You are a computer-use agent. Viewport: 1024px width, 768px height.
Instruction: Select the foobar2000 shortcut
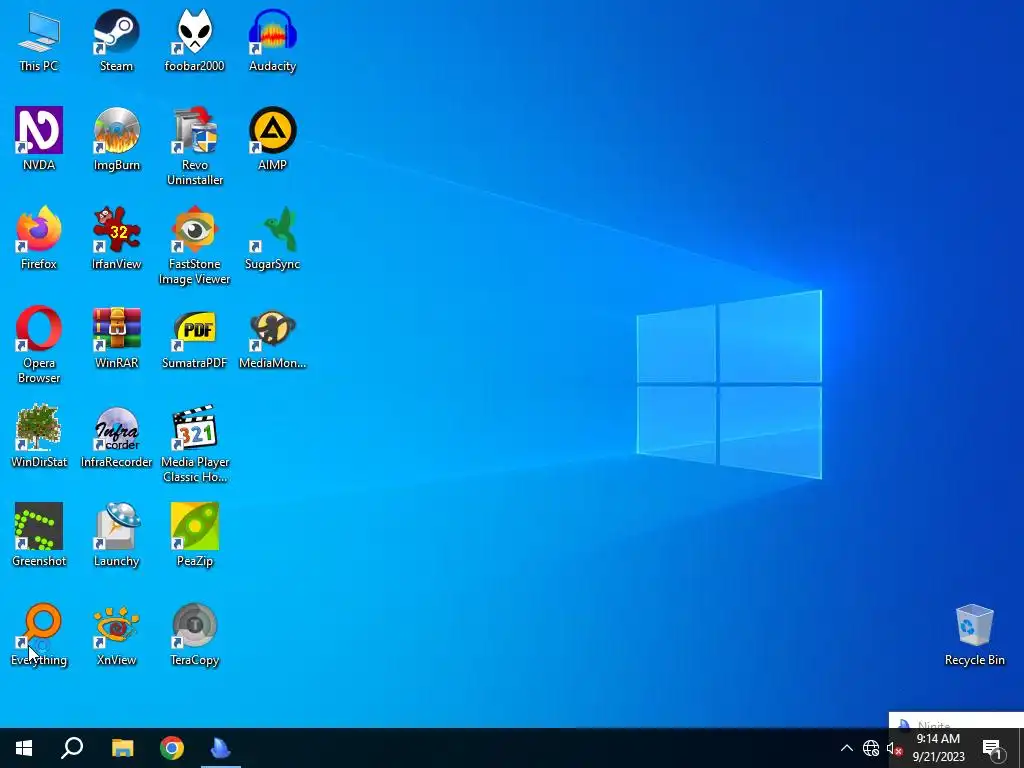pos(195,40)
